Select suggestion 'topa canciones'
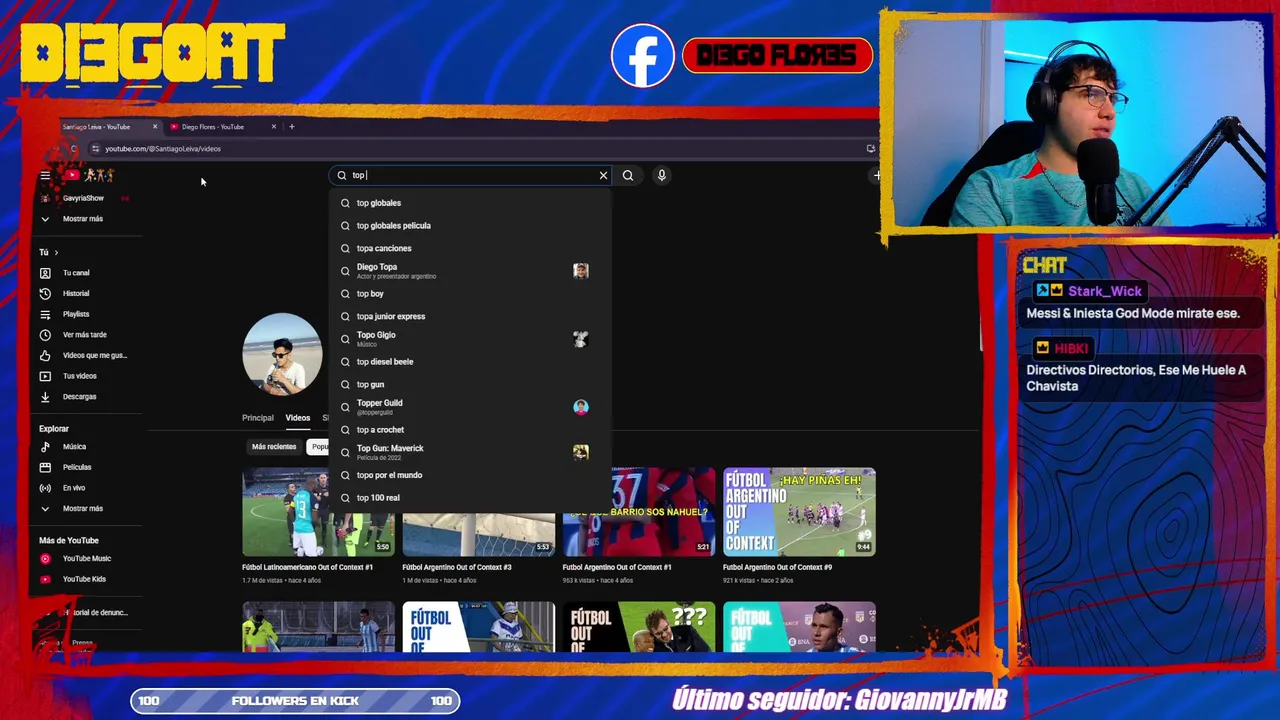 [x=470, y=248]
